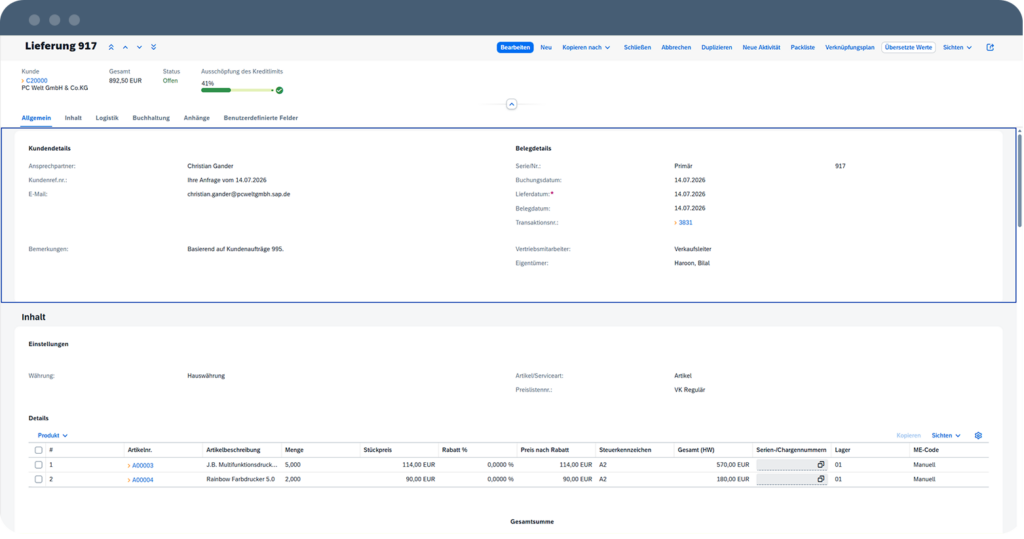
Task: Click the Neue Aktivität button
Action: 761,47
